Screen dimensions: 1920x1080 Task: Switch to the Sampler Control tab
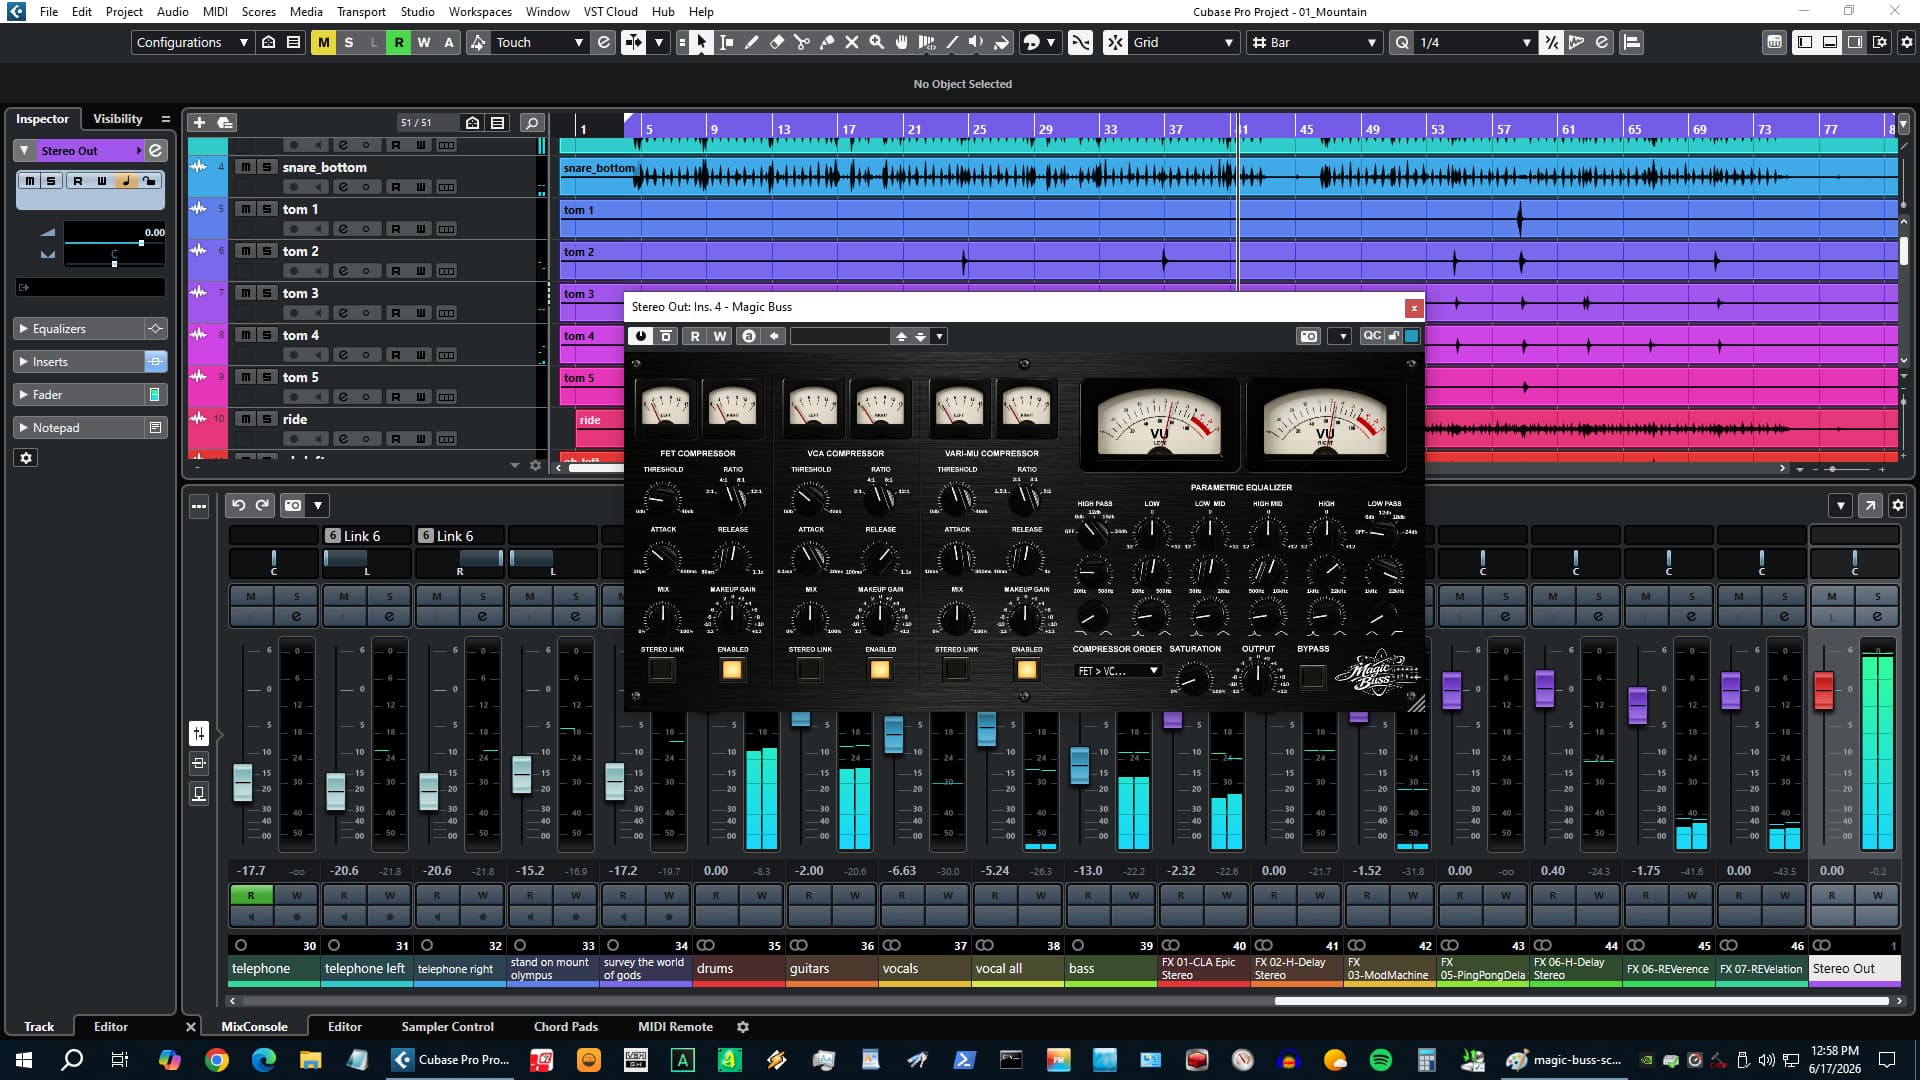tap(447, 1026)
